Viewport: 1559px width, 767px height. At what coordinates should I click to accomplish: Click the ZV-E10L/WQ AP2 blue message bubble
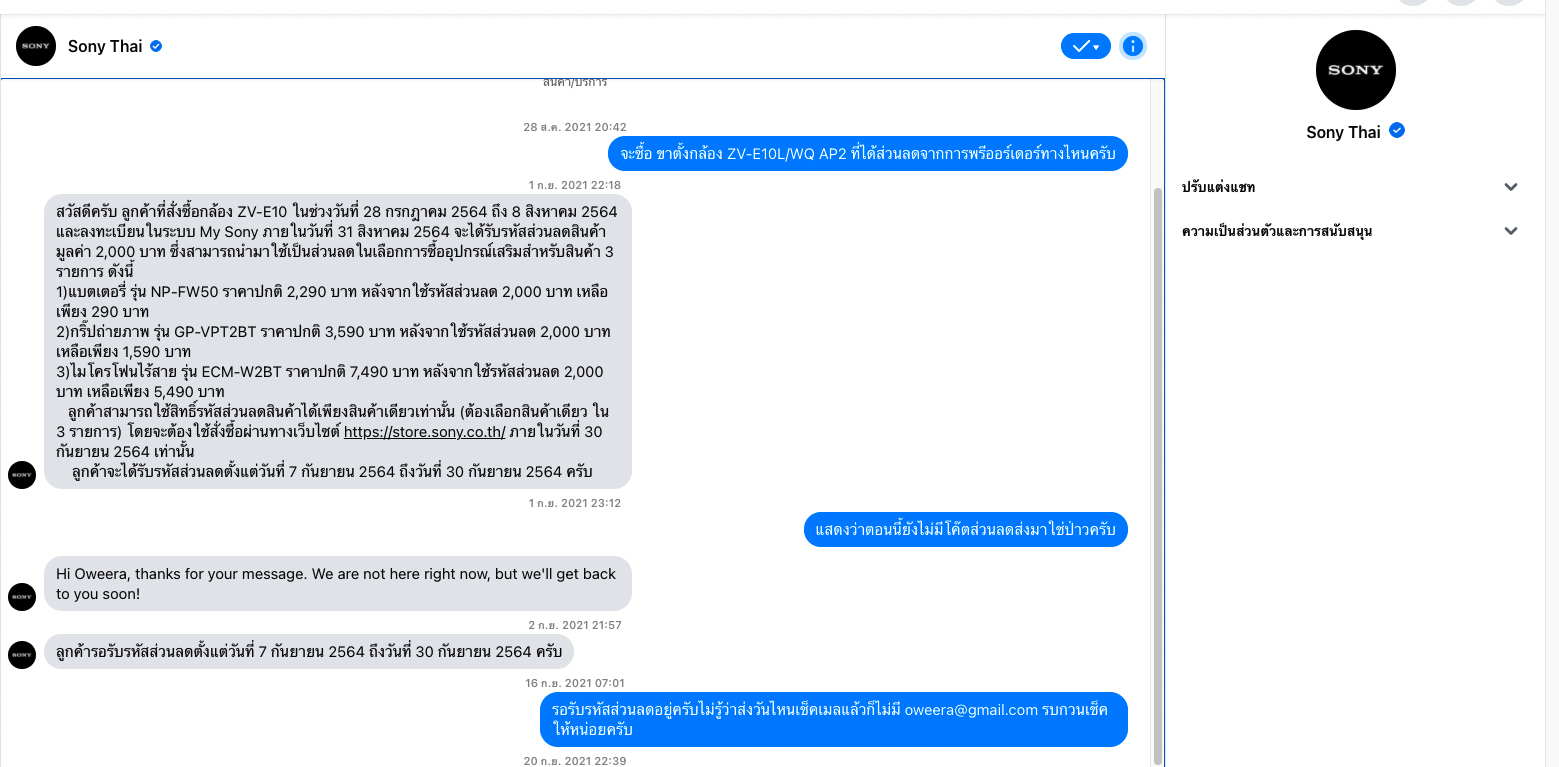point(869,154)
